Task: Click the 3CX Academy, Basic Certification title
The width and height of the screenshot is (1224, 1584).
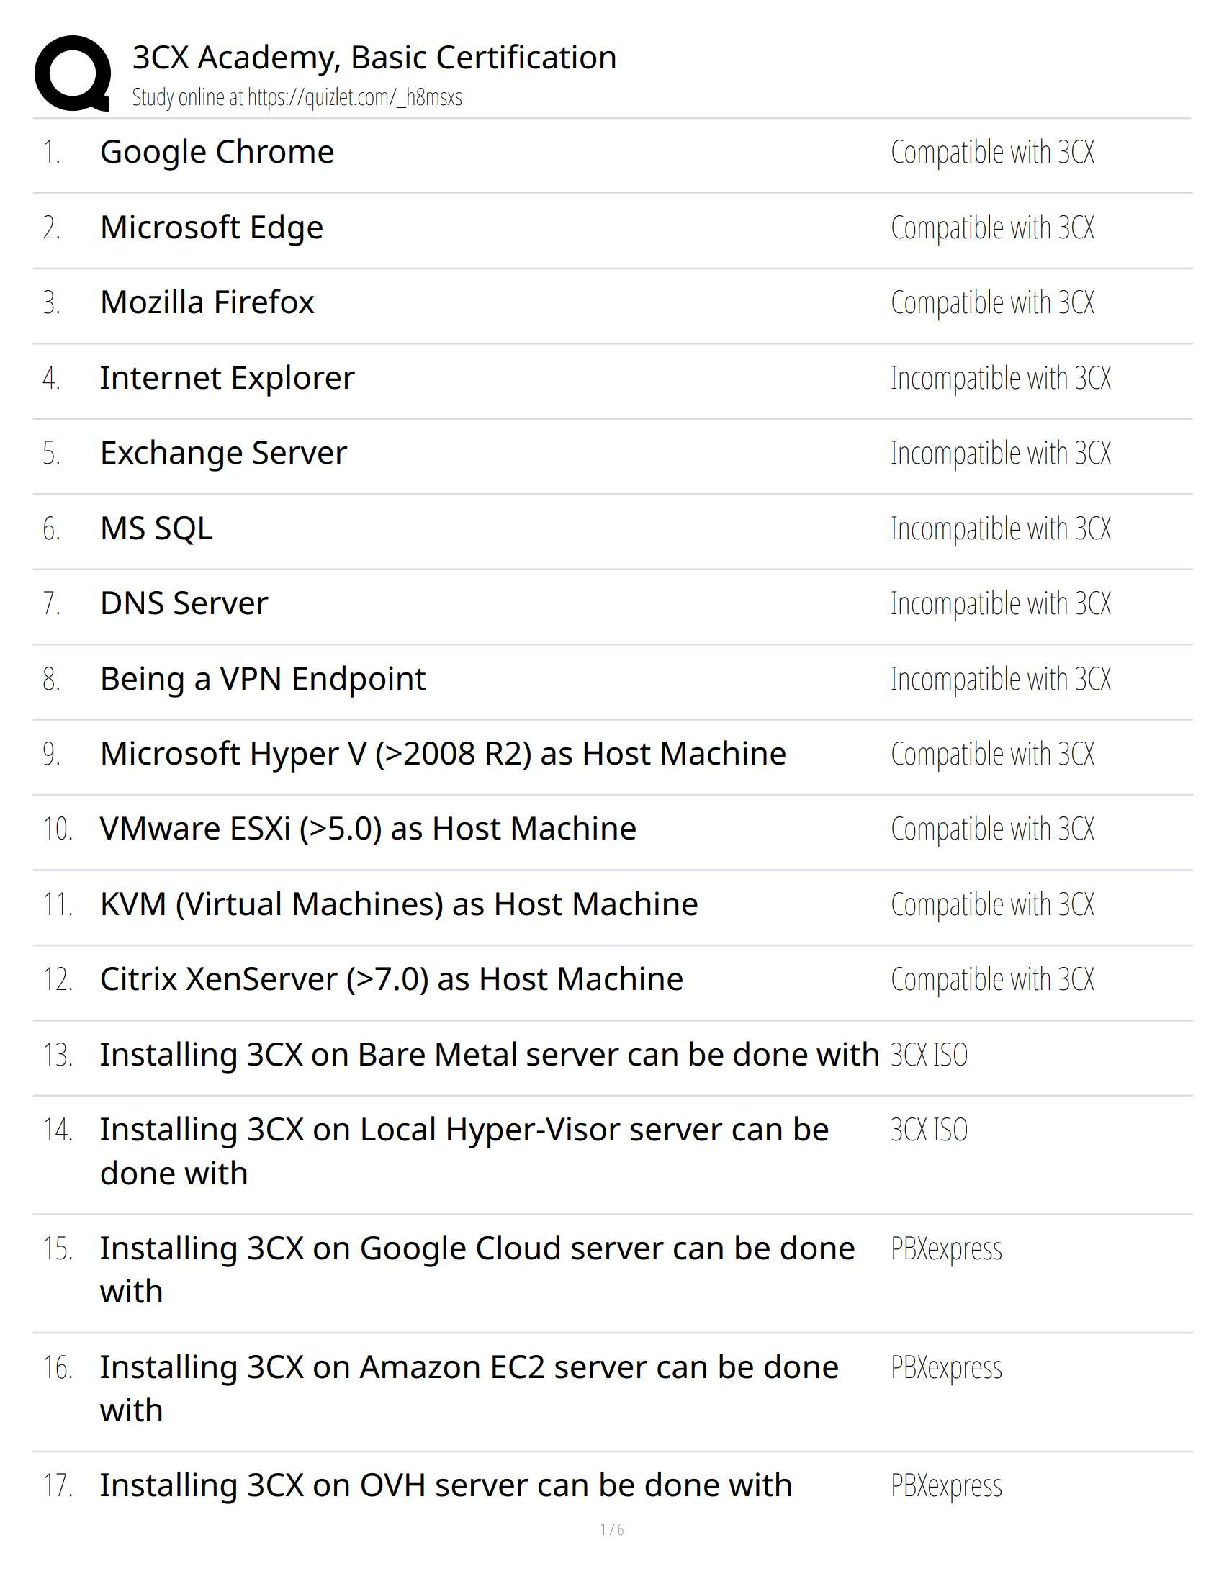Action: click(x=374, y=58)
